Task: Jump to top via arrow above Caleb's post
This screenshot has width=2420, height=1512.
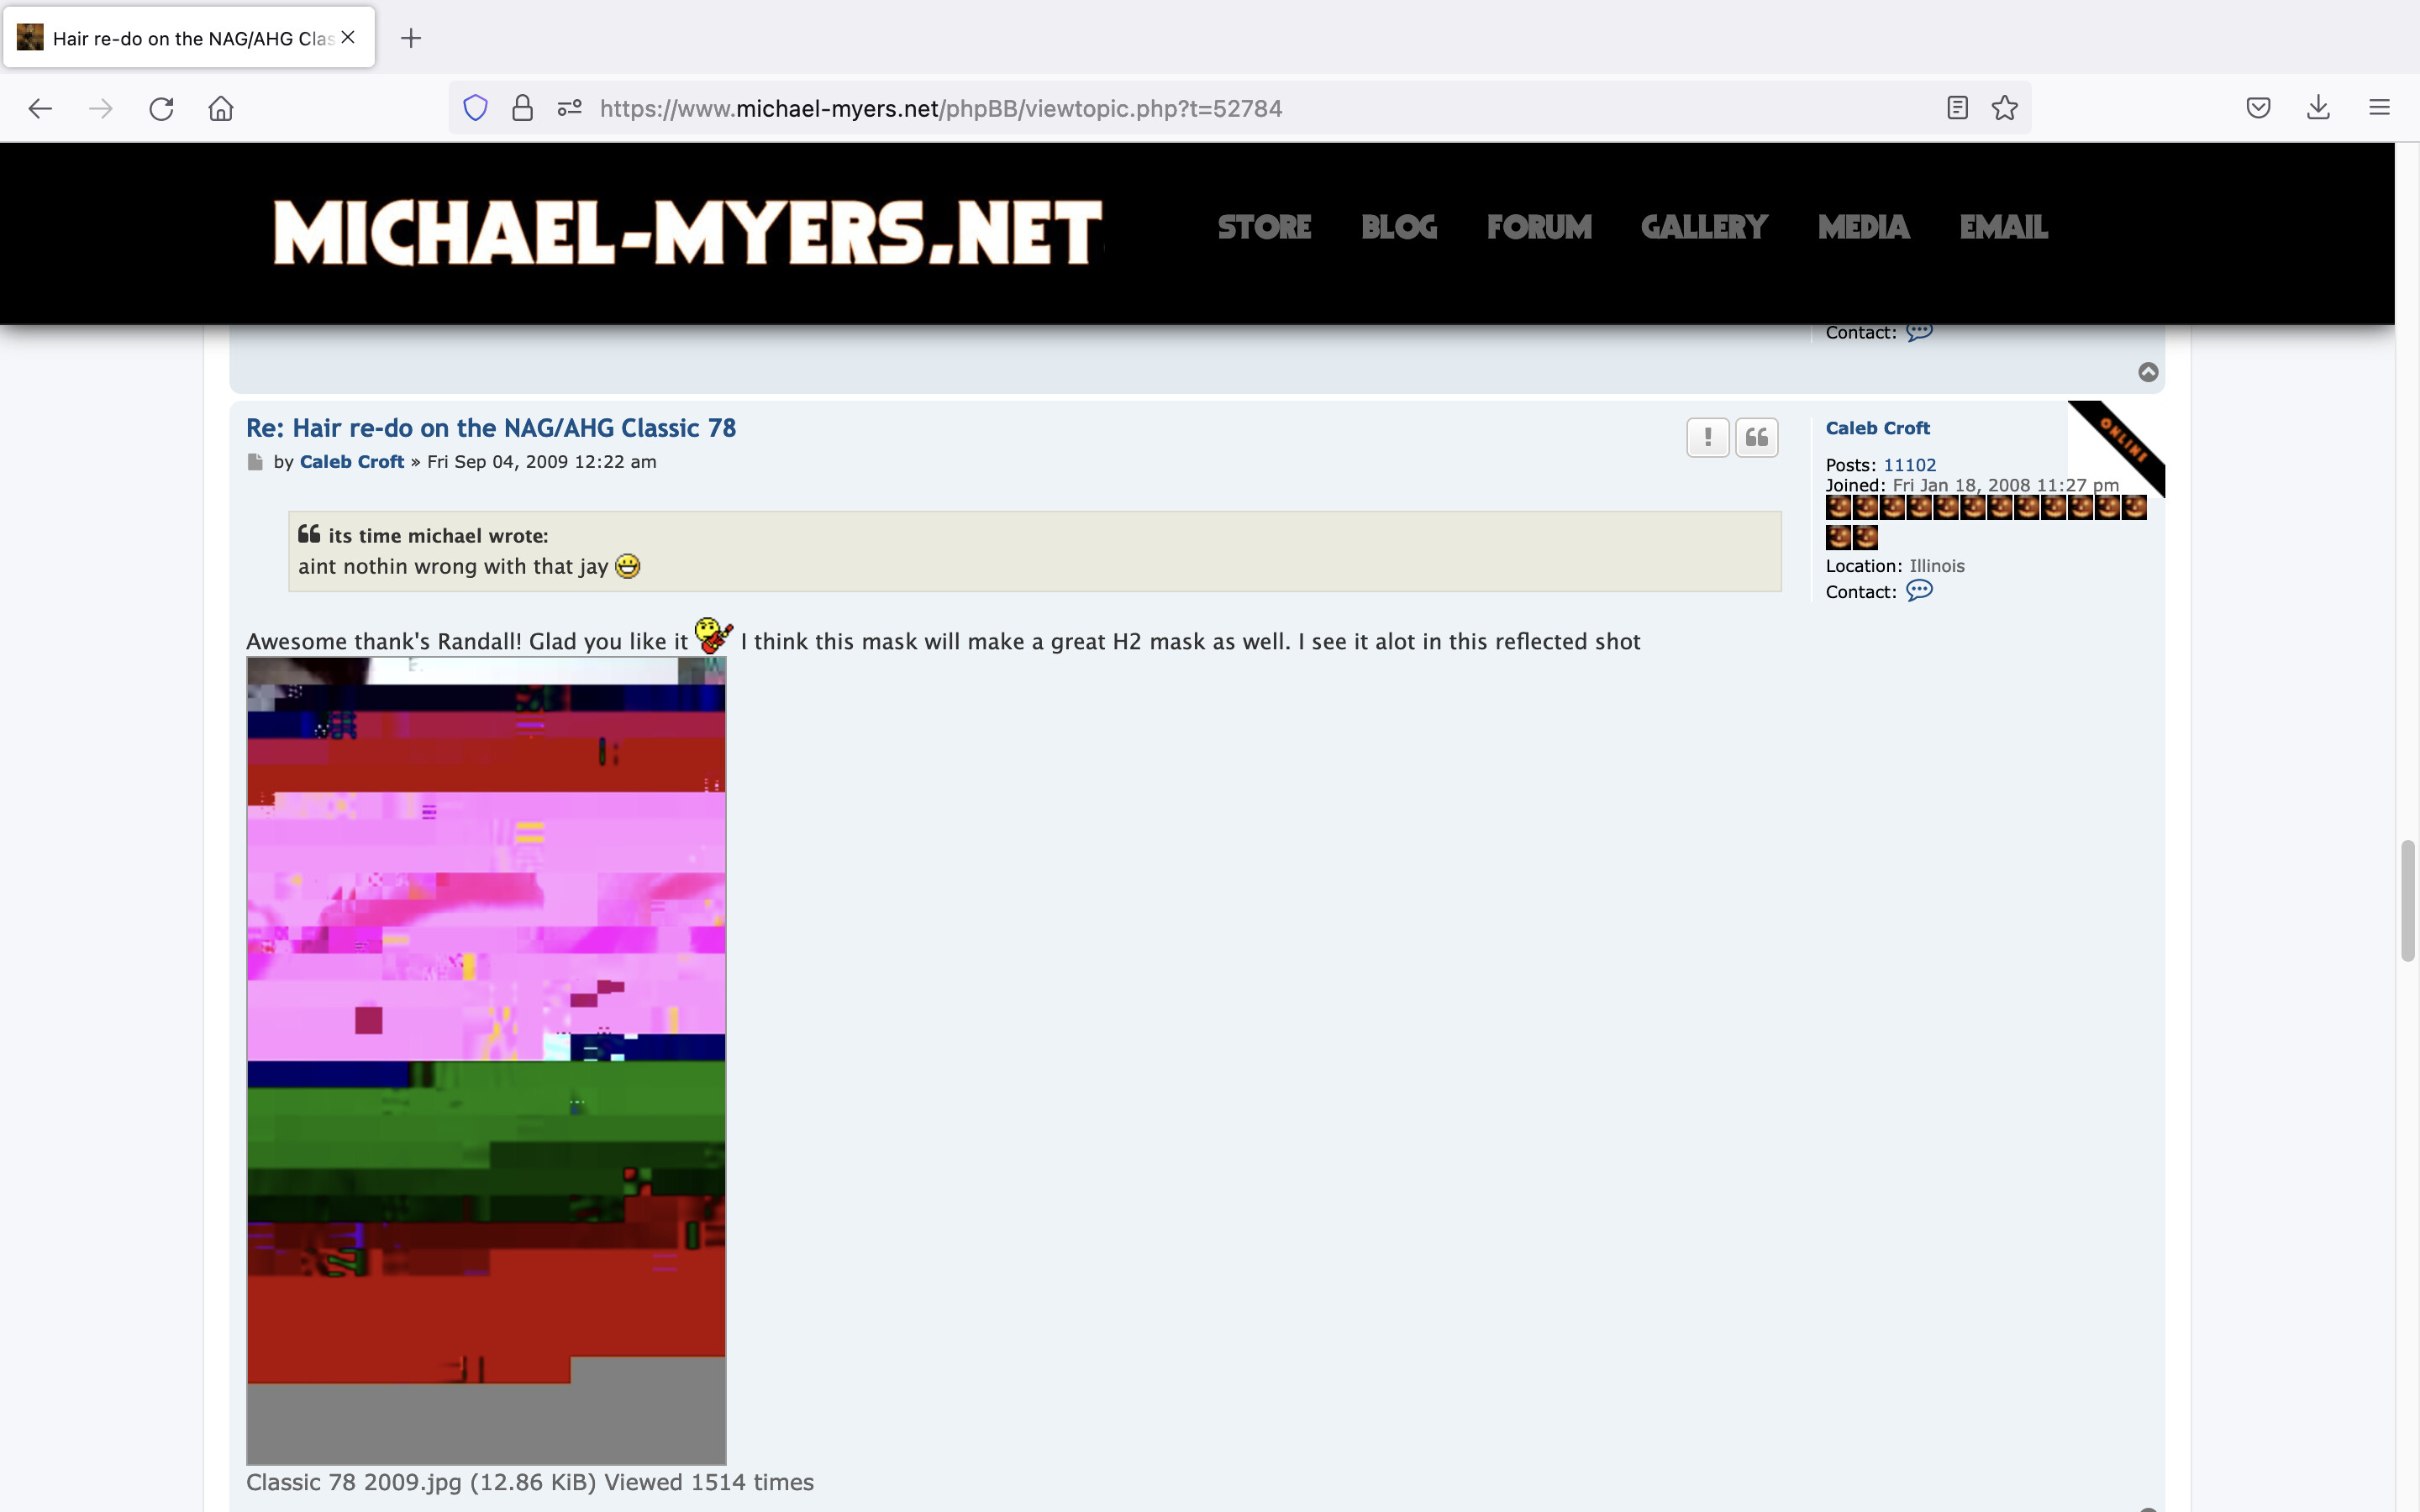Action: coord(2148,372)
